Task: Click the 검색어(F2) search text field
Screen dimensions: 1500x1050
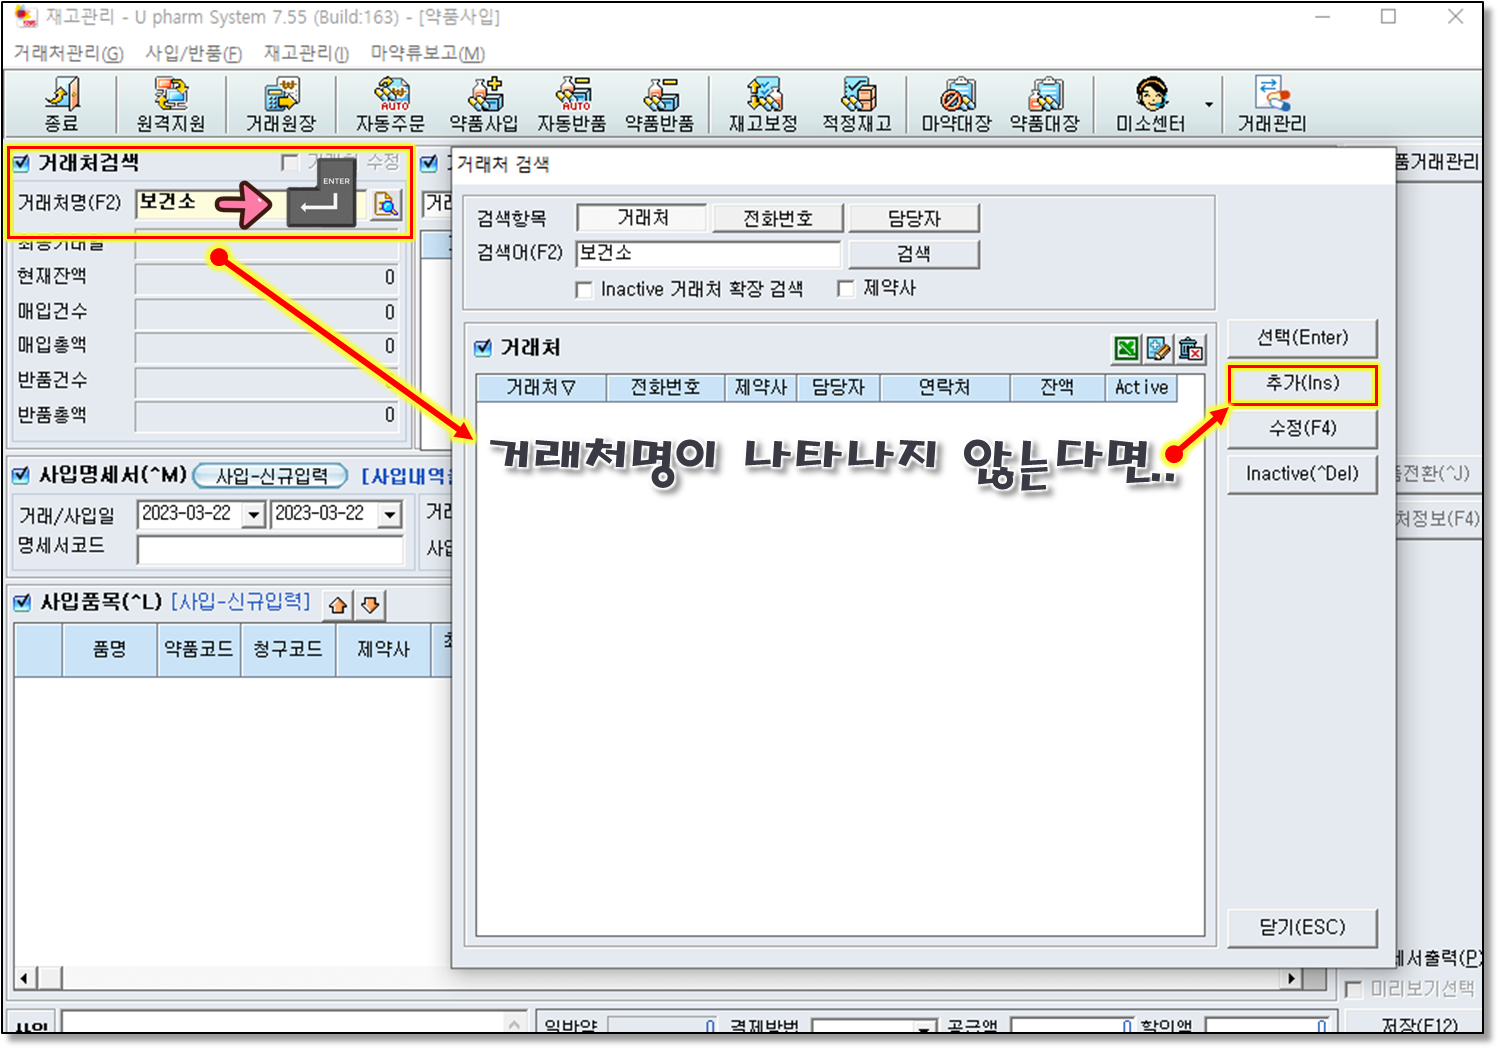Action: pos(708,254)
